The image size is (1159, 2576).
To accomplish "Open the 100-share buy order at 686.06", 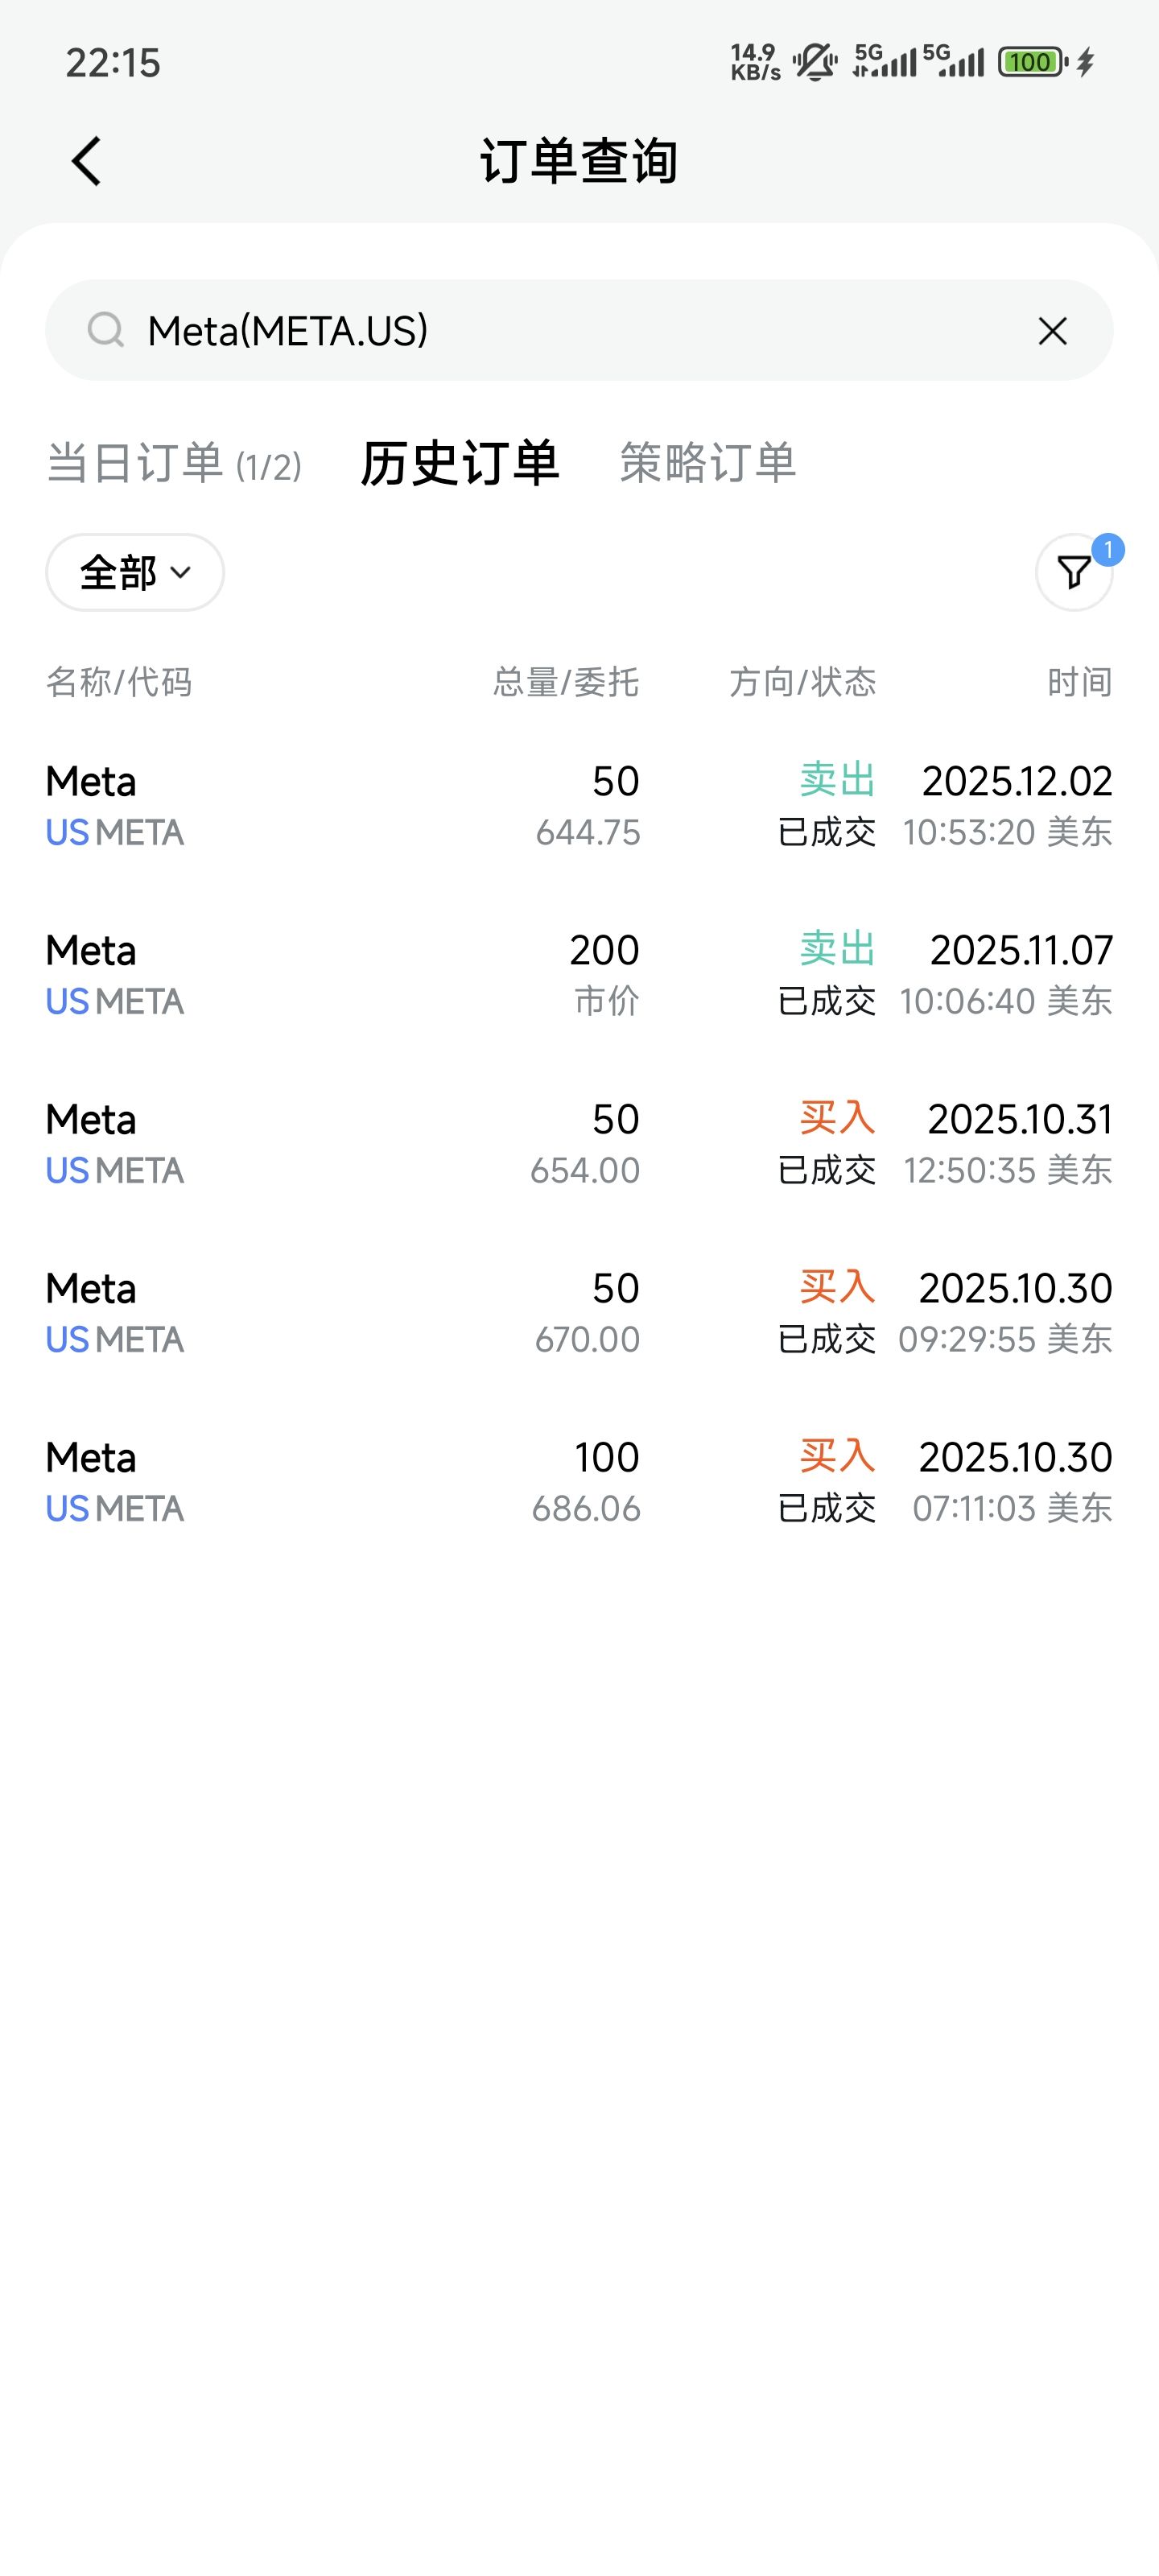I will (579, 1481).
